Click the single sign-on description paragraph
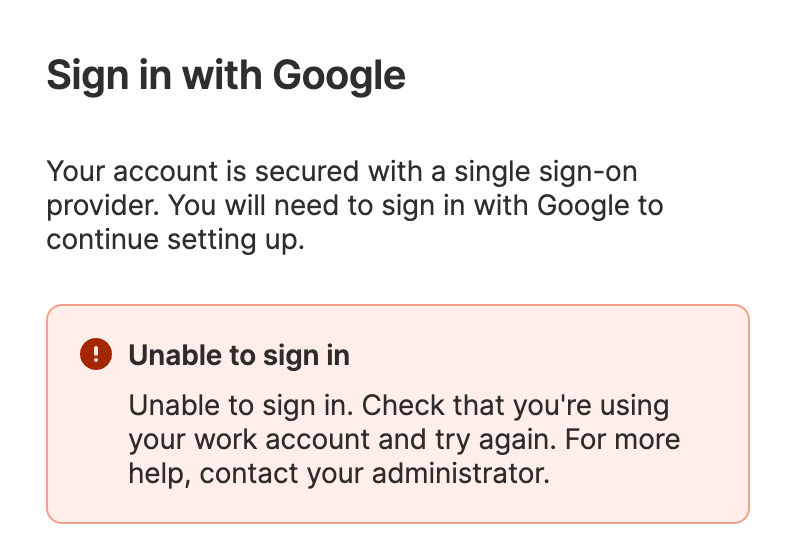The height and width of the screenshot is (554, 796). (x=355, y=206)
